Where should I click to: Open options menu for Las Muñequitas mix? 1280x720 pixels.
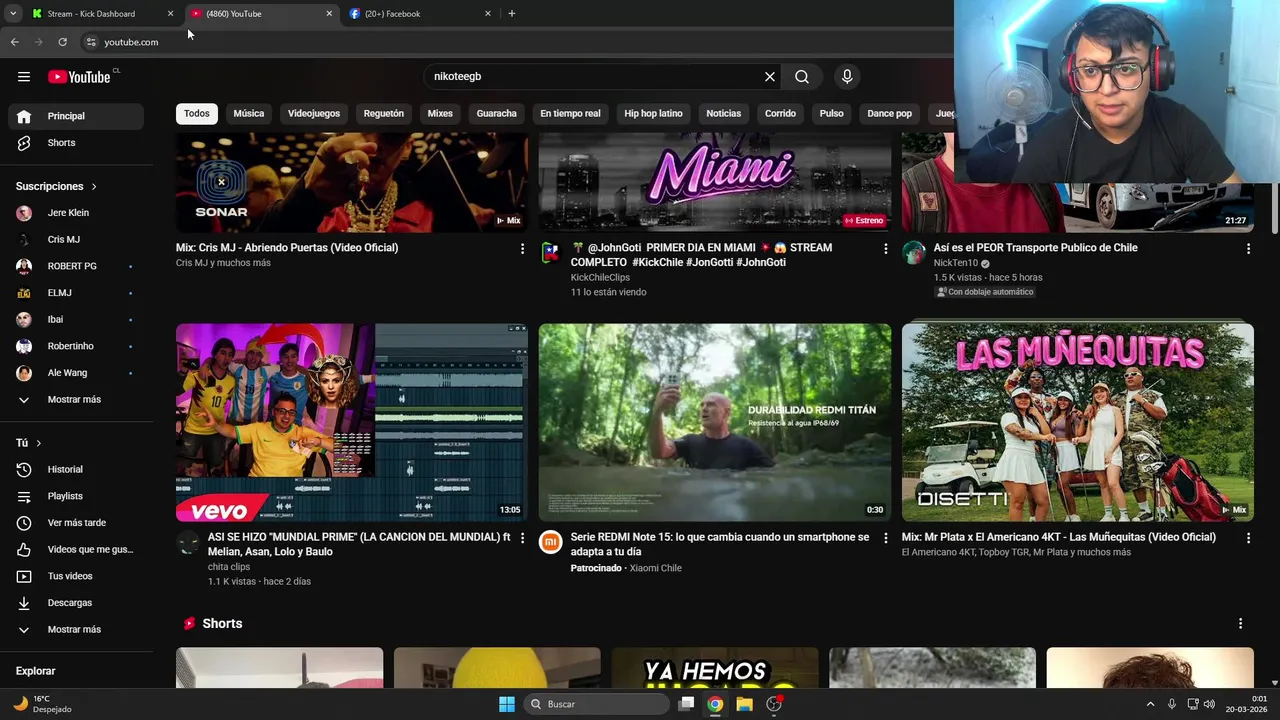pyautogui.click(x=1248, y=538)
